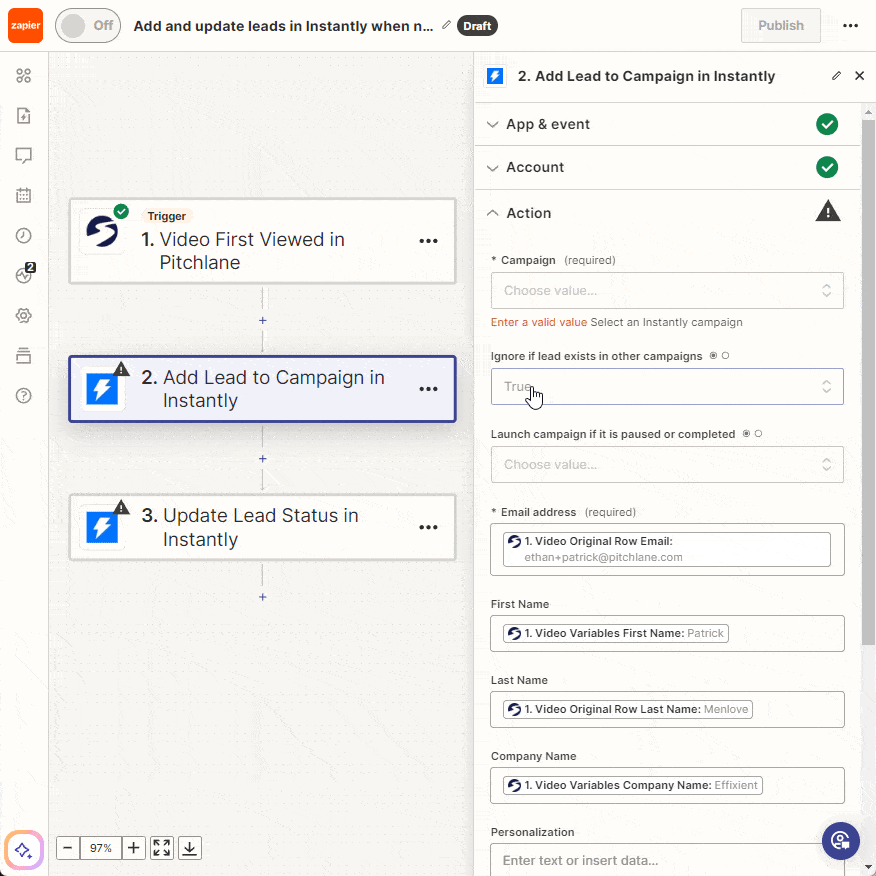Open the AI copilot sparkle button
The image size is (876, 876).
click(23, 850)
